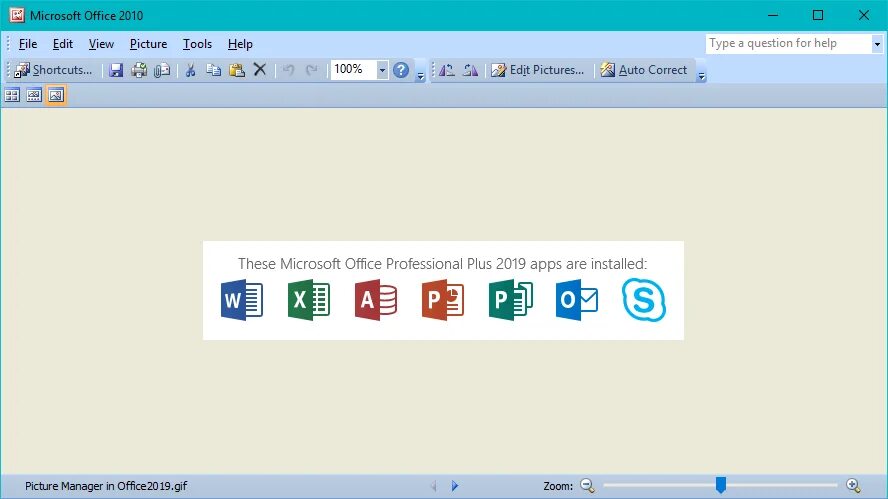Viewport: 888px width, 499px height.
Task: Go to the previous picture arrow
Action: 434,486
